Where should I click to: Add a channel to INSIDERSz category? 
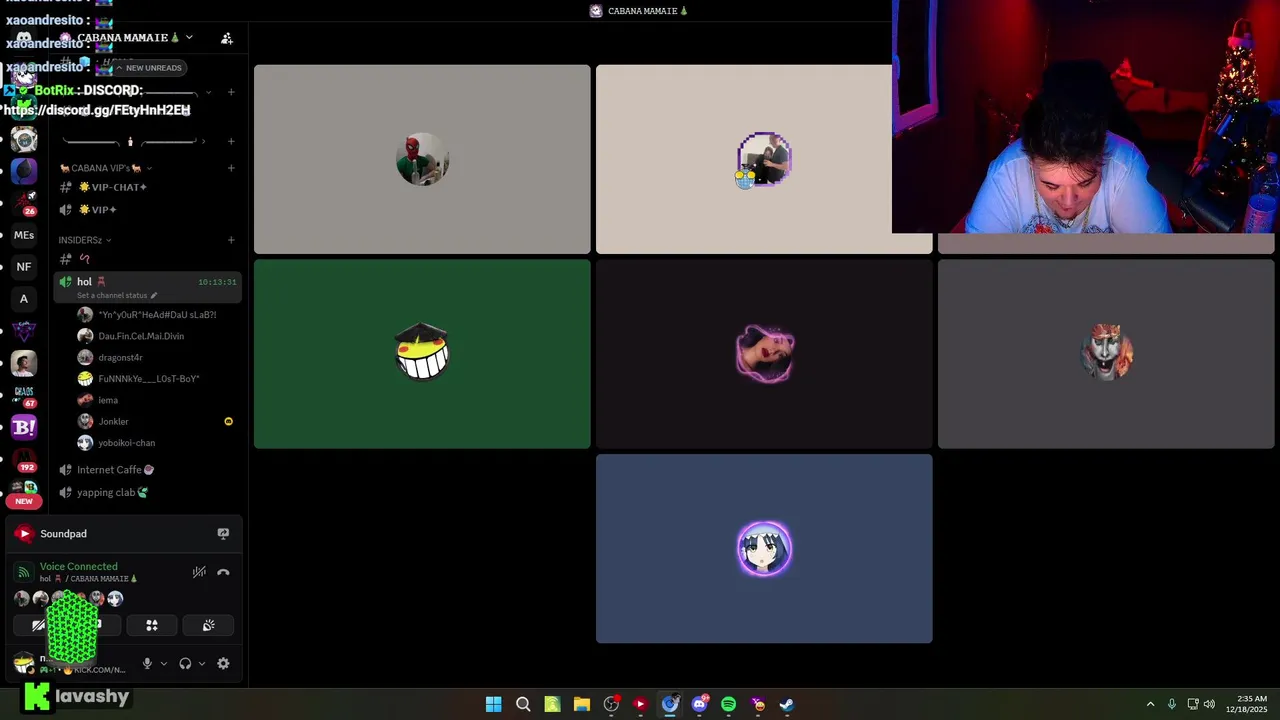coord(231,240)
